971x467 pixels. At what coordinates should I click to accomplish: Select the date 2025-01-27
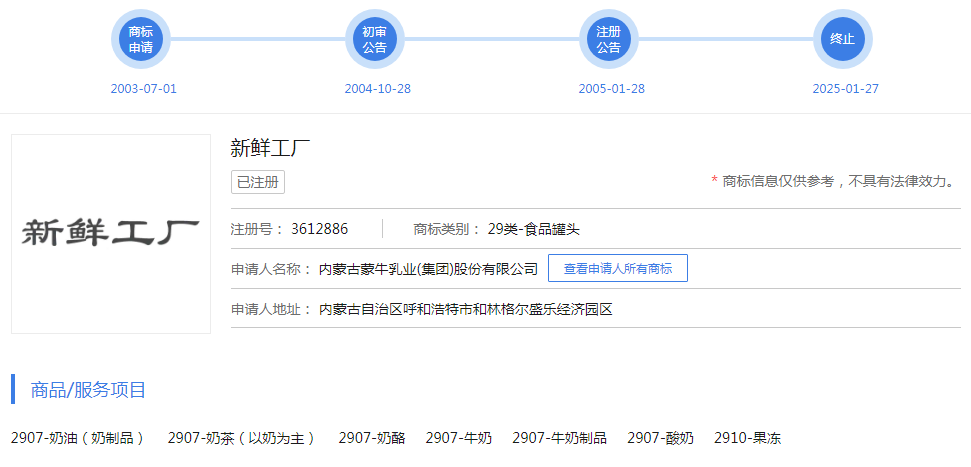(x=845, y=89)
